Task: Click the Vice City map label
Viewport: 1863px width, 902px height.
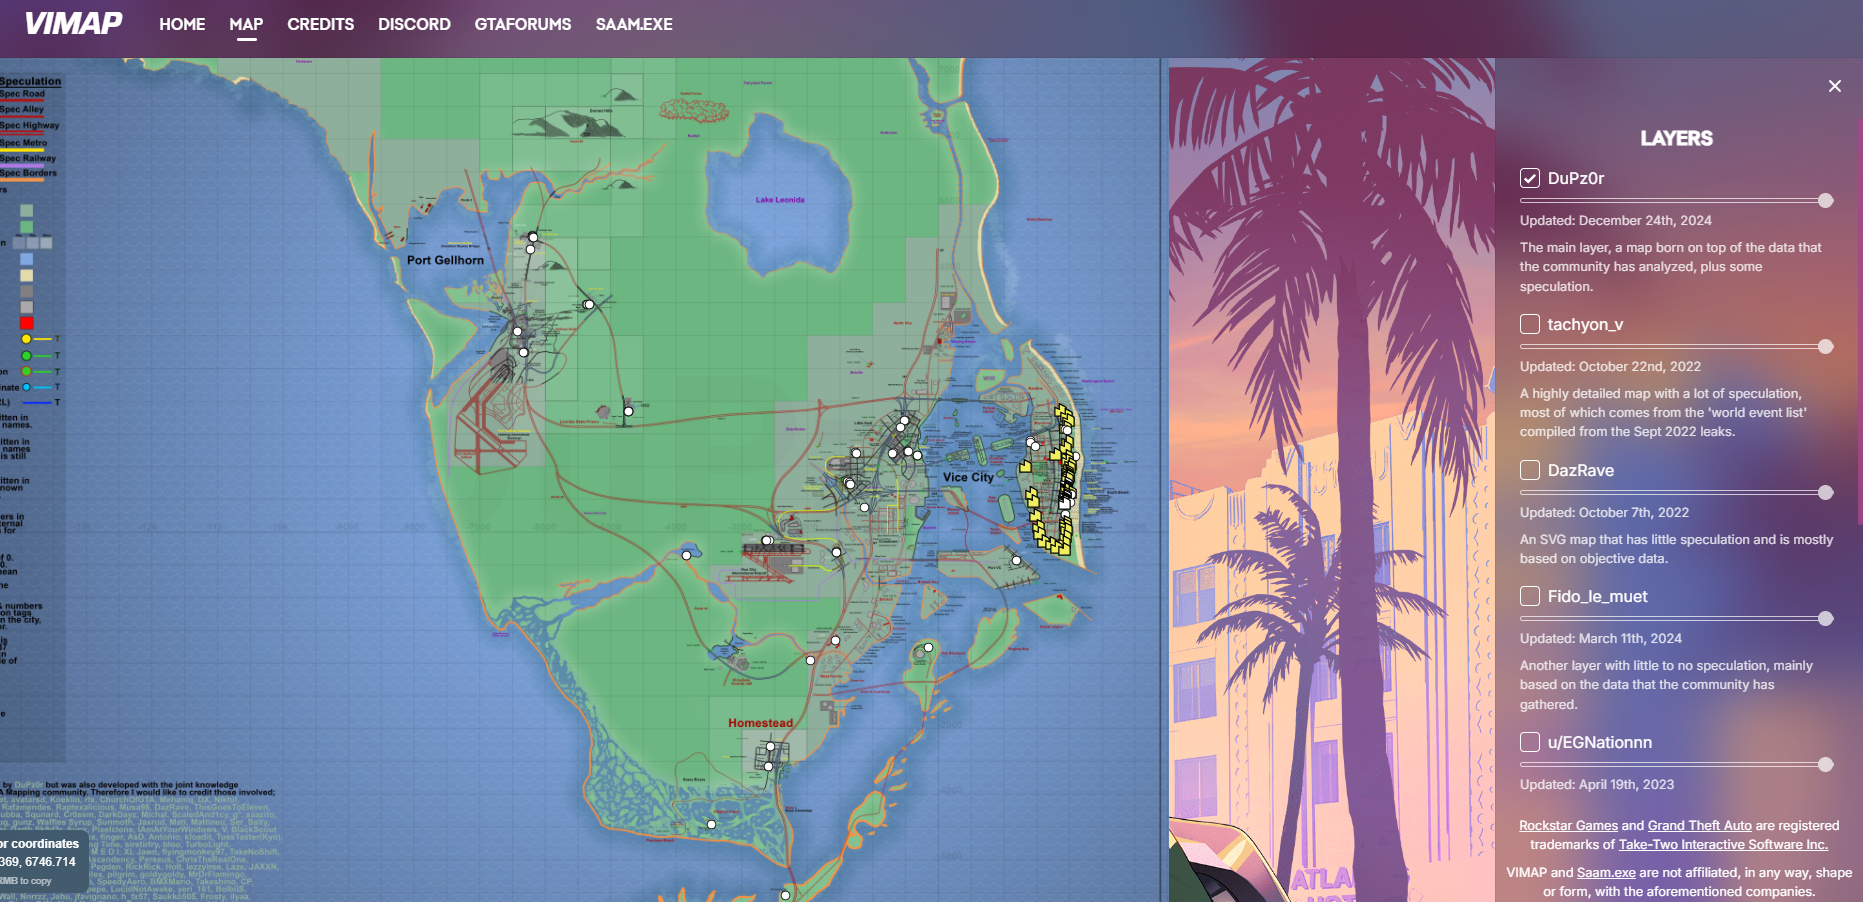Action: point(968,477)
